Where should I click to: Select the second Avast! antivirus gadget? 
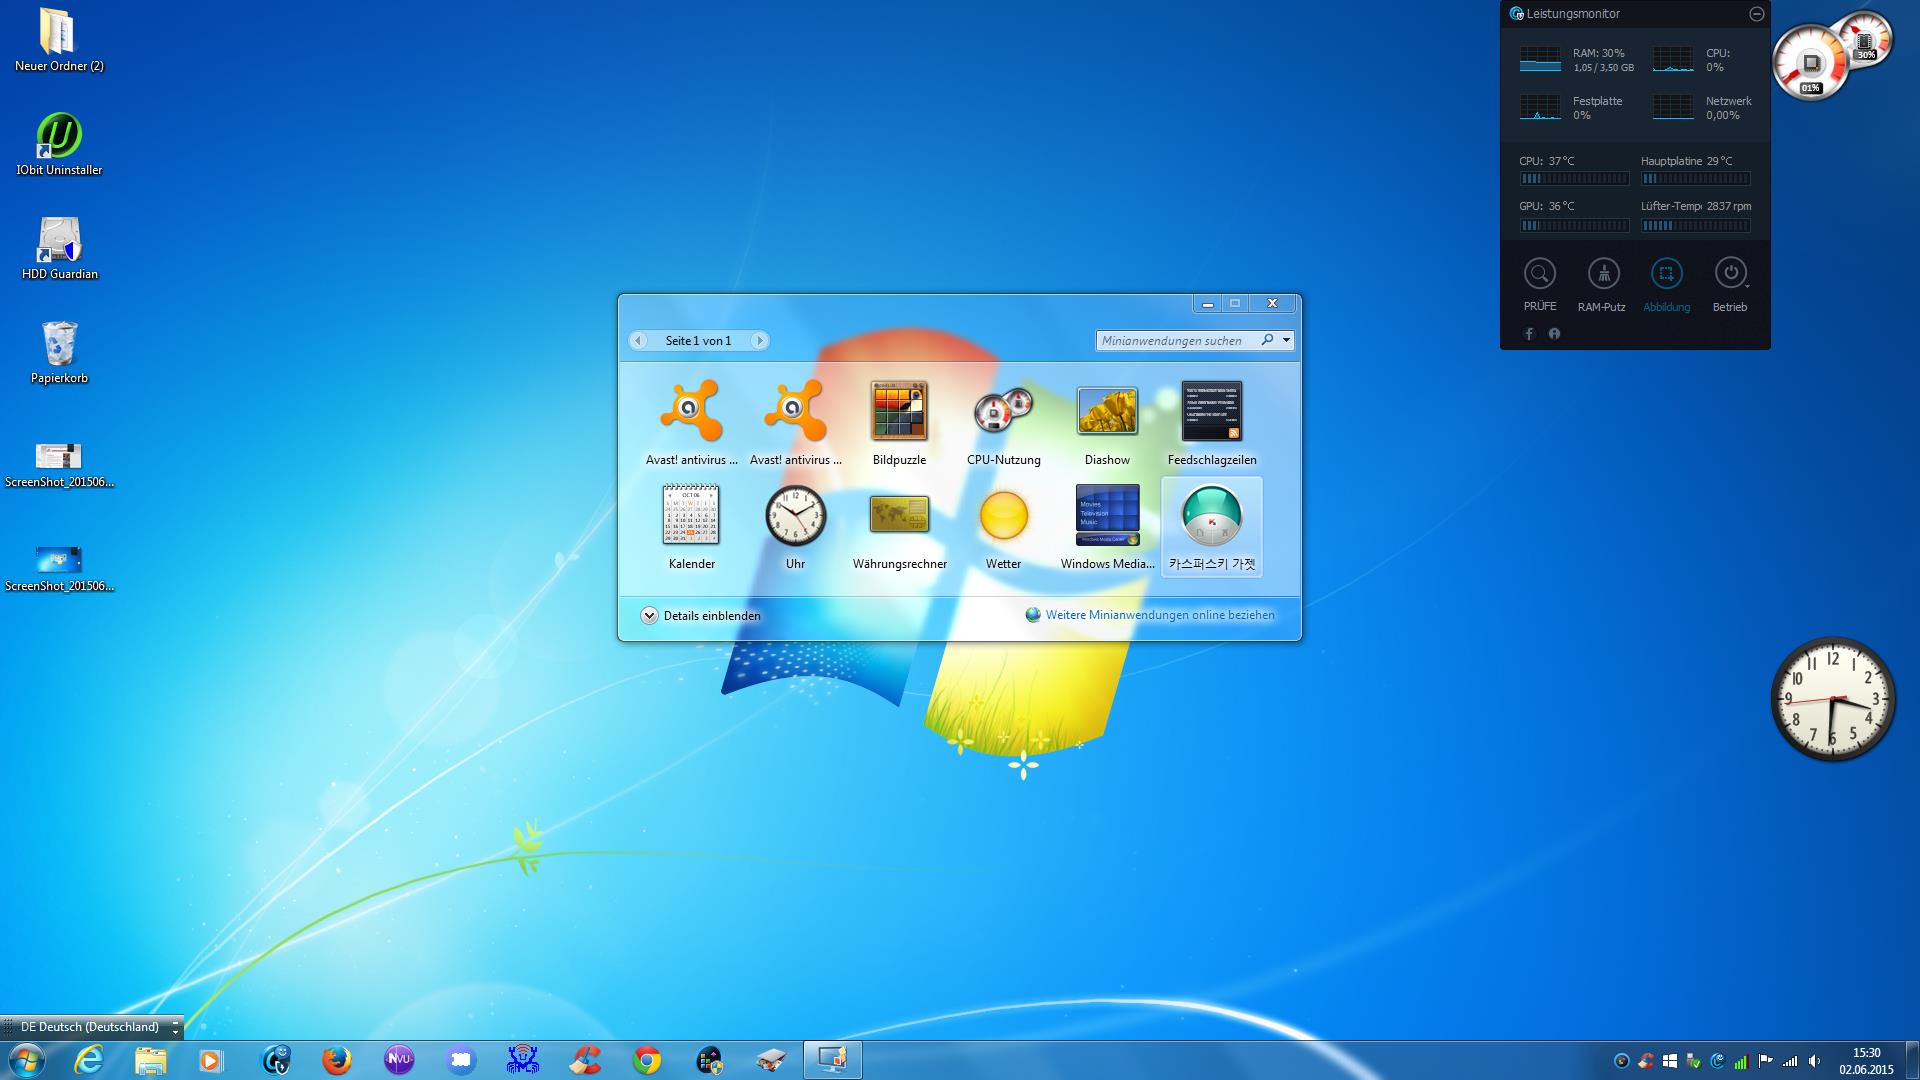795,422
